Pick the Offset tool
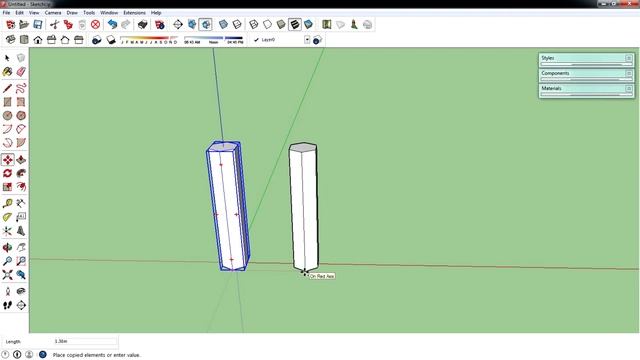The height and width of the screenshot is (360, 640). 21,187
